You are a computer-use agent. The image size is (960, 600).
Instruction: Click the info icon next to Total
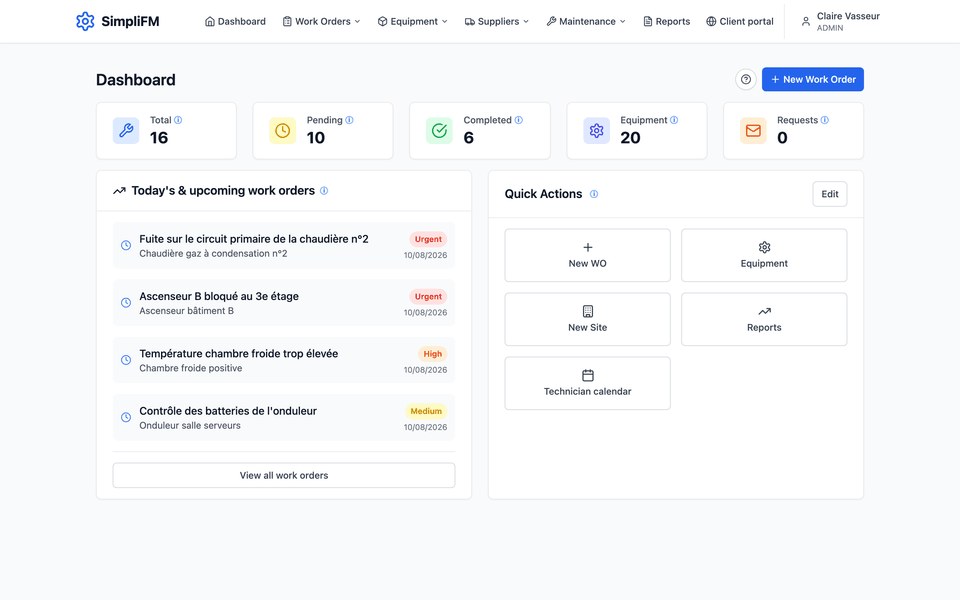coord(178,120)
